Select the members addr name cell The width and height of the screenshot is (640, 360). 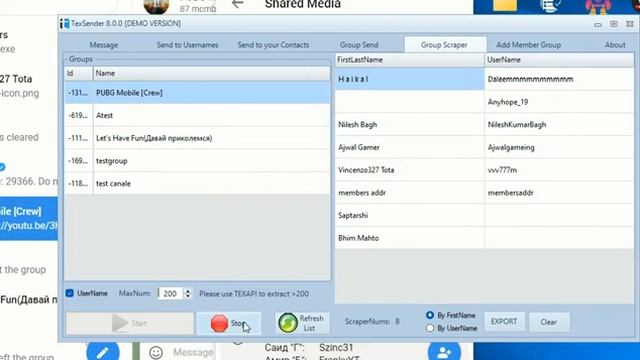pos(409,193)
